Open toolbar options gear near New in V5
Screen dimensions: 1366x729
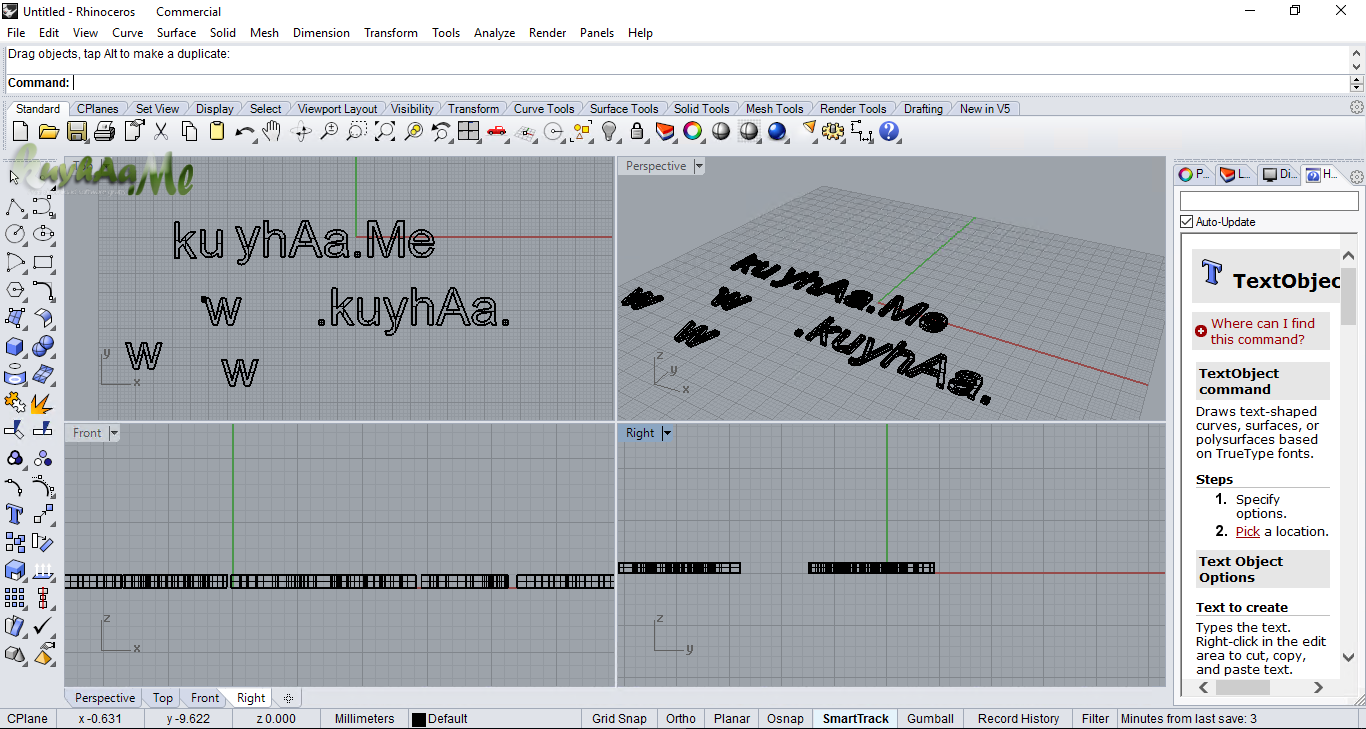1357,107
